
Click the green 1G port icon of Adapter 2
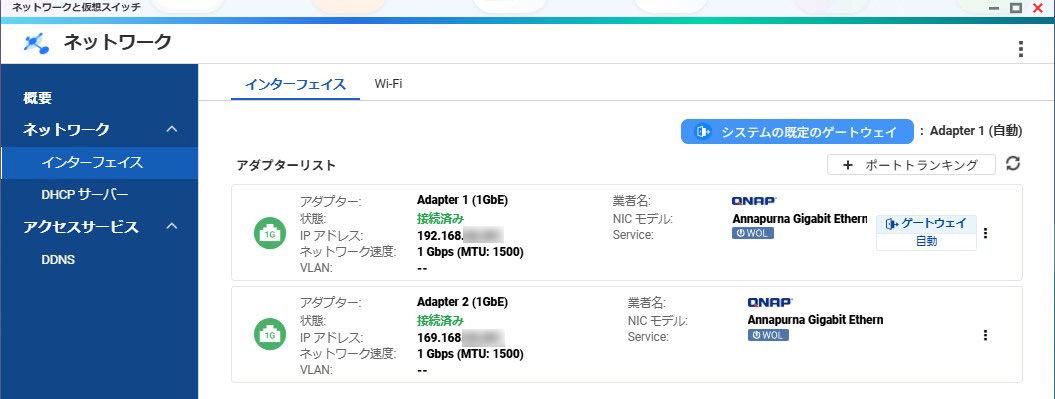270,334
